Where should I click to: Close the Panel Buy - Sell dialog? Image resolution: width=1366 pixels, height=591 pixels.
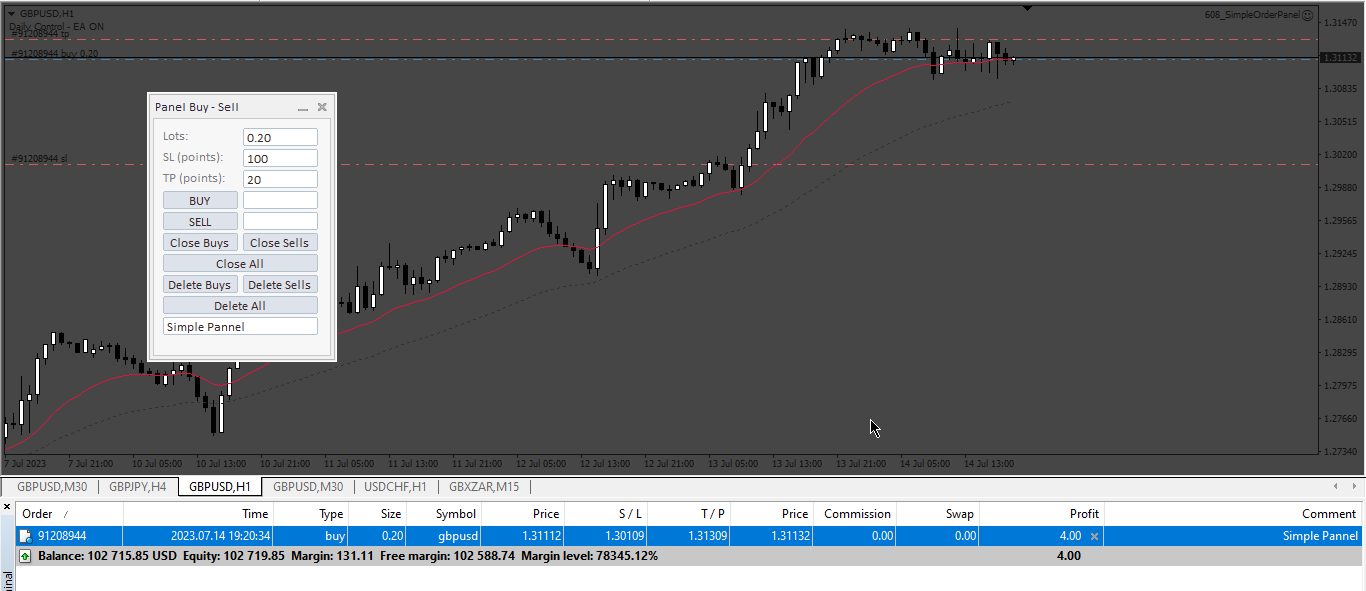(x=322, y=107)
